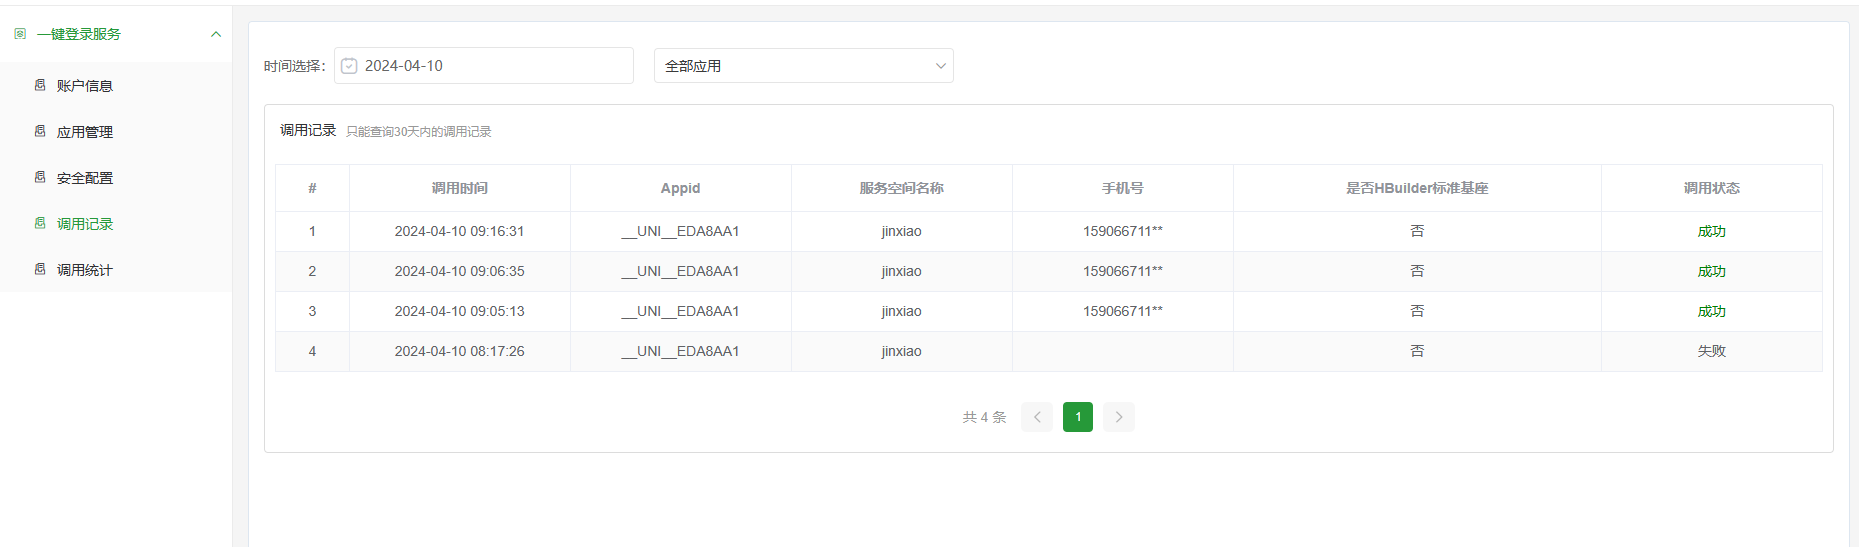Image resolution: width=1859 pixels, height=547 pixels.
Task: Select the 安全配置 menu item
Action: point(85,178)
